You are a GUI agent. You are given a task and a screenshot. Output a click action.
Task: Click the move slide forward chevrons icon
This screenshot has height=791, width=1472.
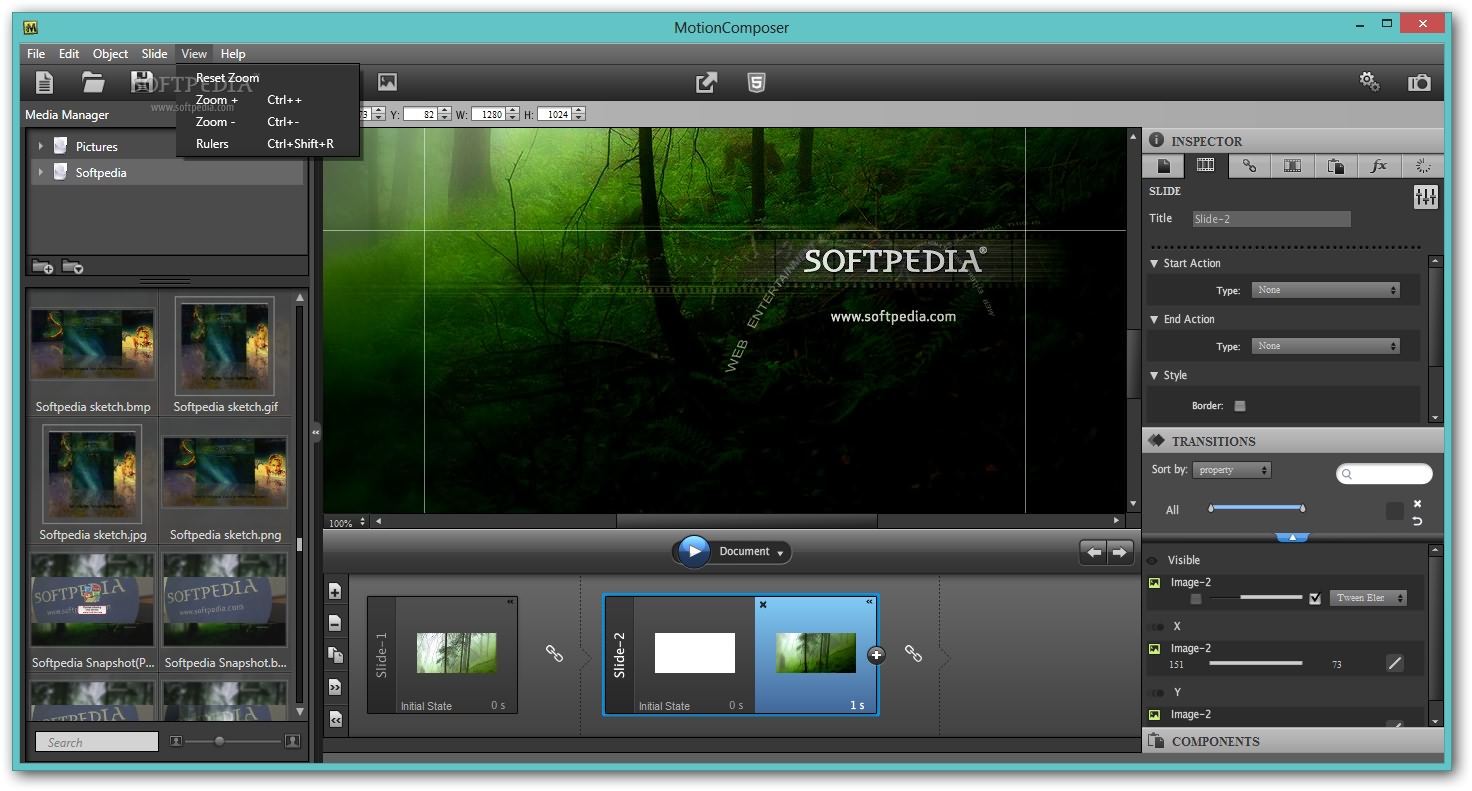pyautogui.click(x=335, y=687)
